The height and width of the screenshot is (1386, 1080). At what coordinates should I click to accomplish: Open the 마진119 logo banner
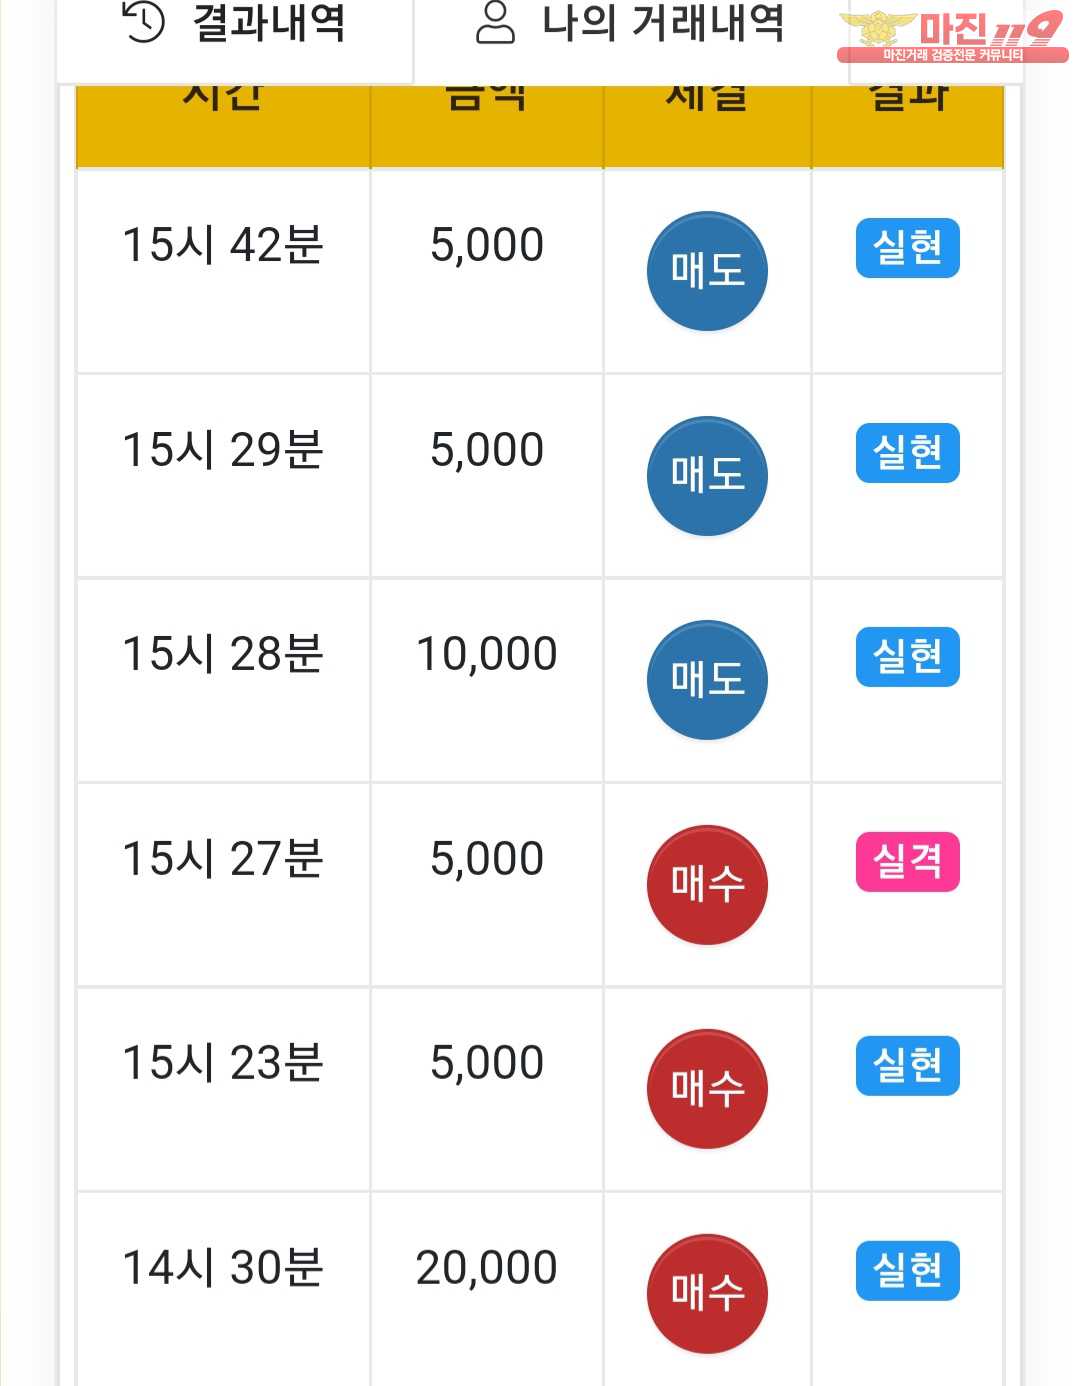tap(953, 37)
